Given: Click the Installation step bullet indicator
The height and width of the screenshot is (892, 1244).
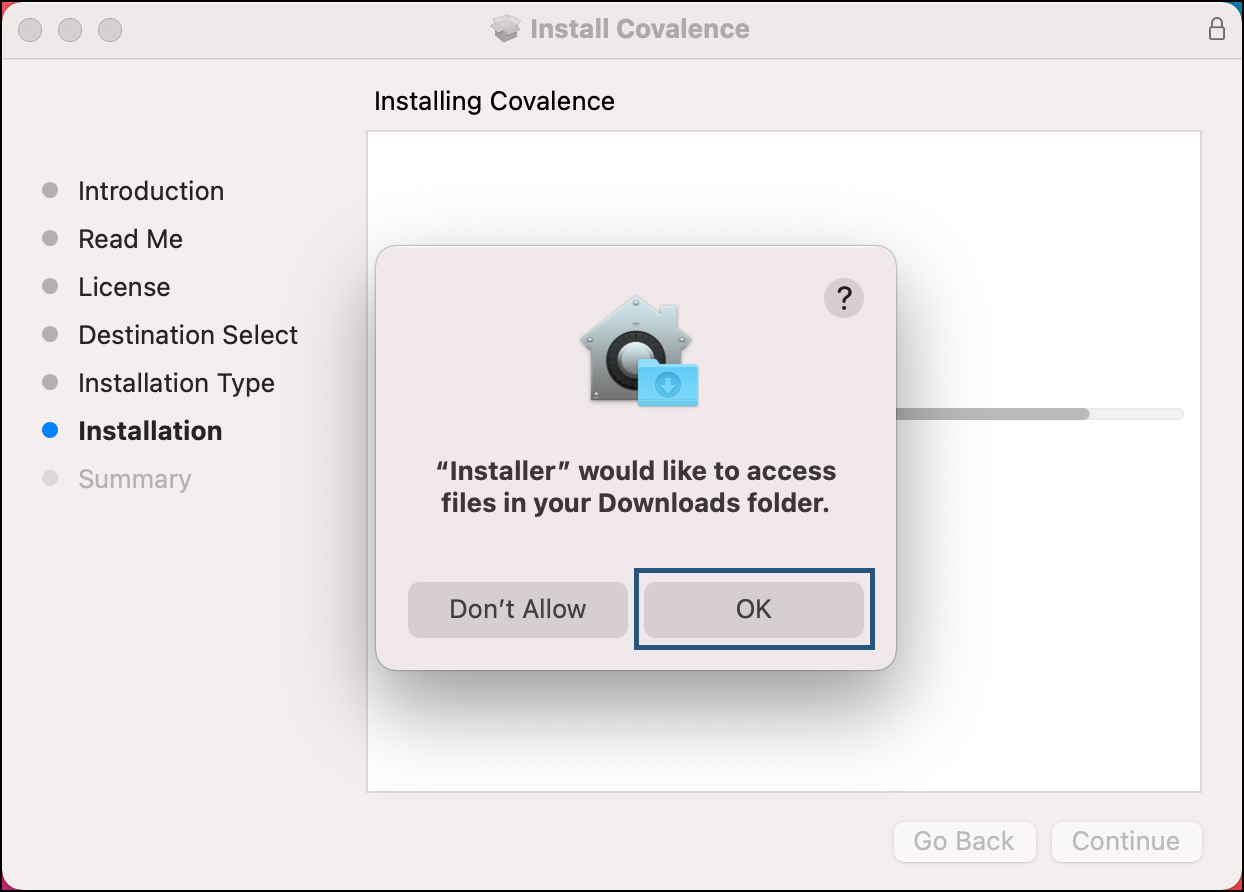Looking at the screenshot, I should click(51, 430).
